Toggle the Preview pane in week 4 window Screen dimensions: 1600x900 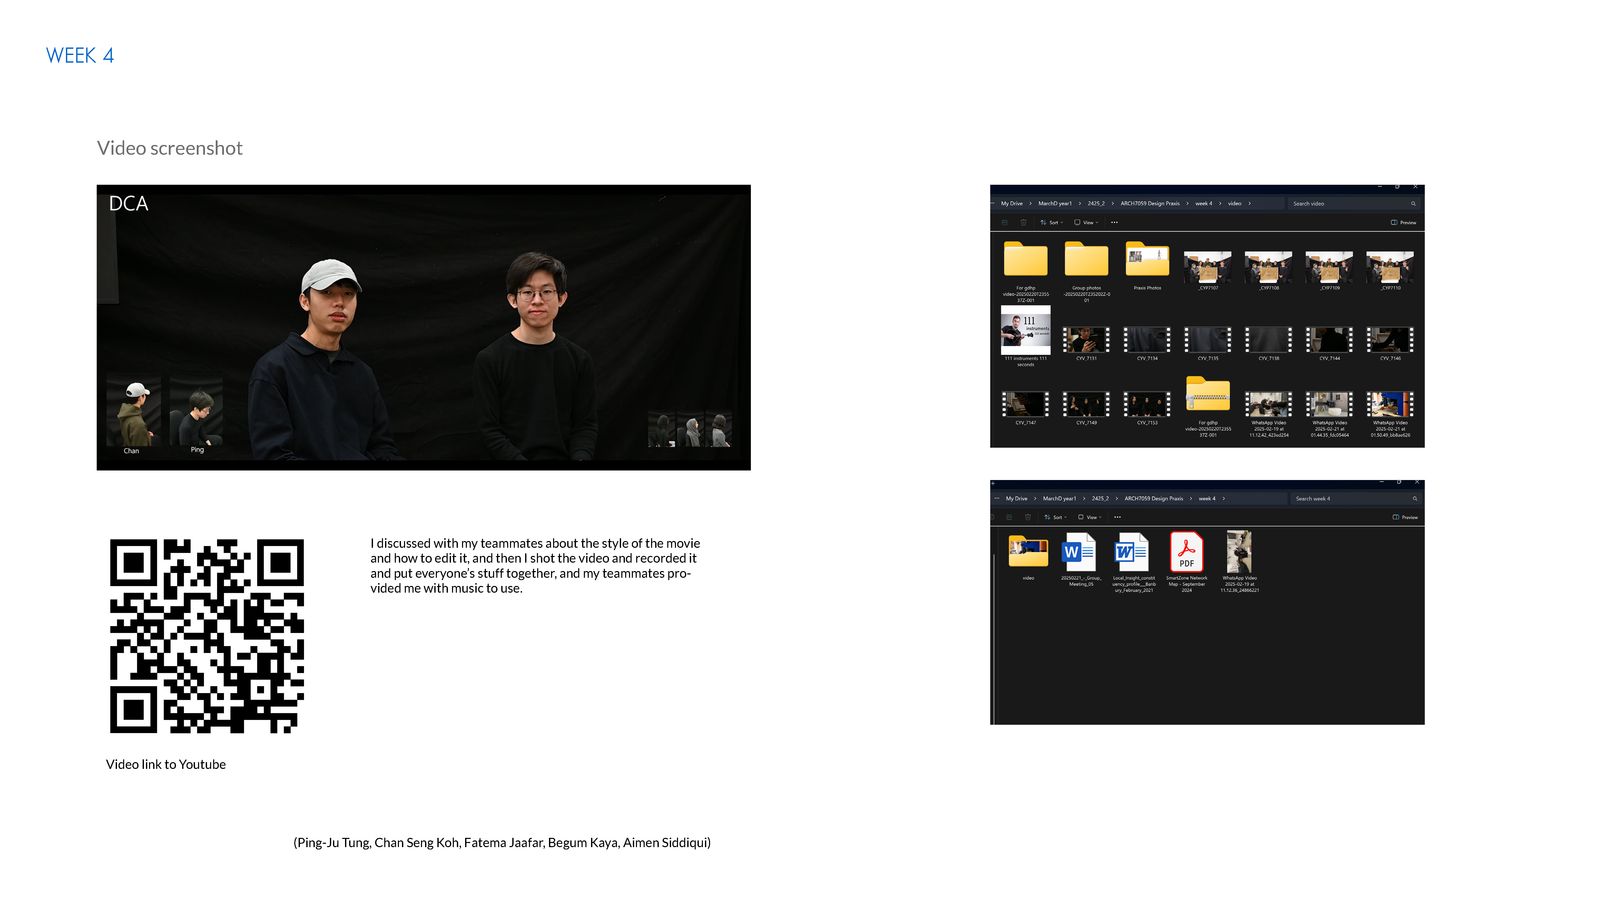point(1405,517)
